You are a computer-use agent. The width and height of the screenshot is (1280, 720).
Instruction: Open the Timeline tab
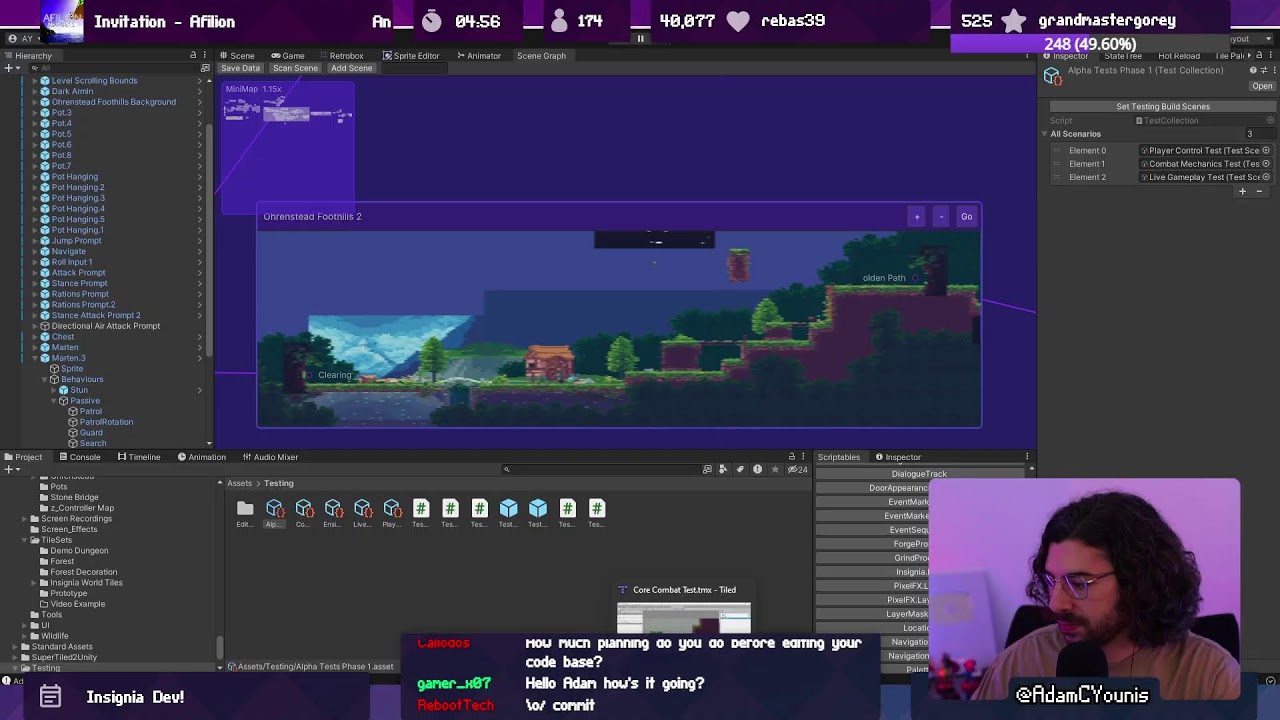(138, 457)
